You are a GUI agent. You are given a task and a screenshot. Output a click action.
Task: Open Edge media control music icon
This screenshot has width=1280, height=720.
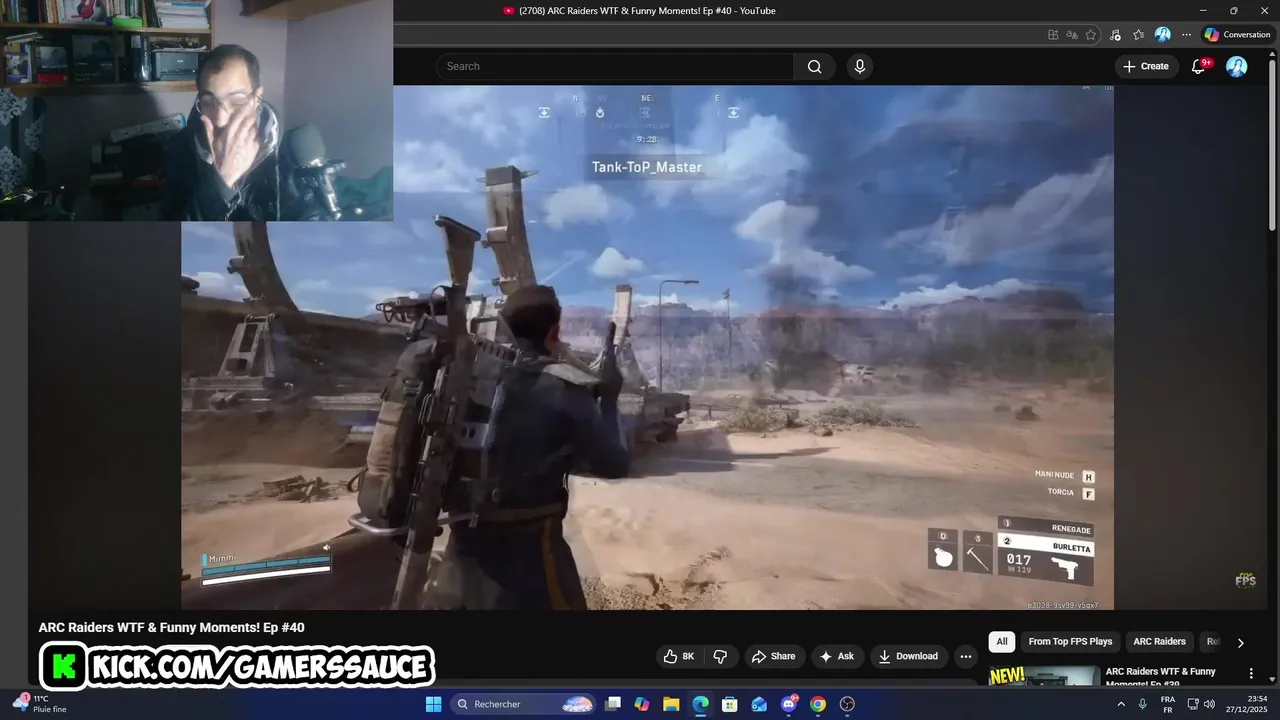(x=1115, y=35)
